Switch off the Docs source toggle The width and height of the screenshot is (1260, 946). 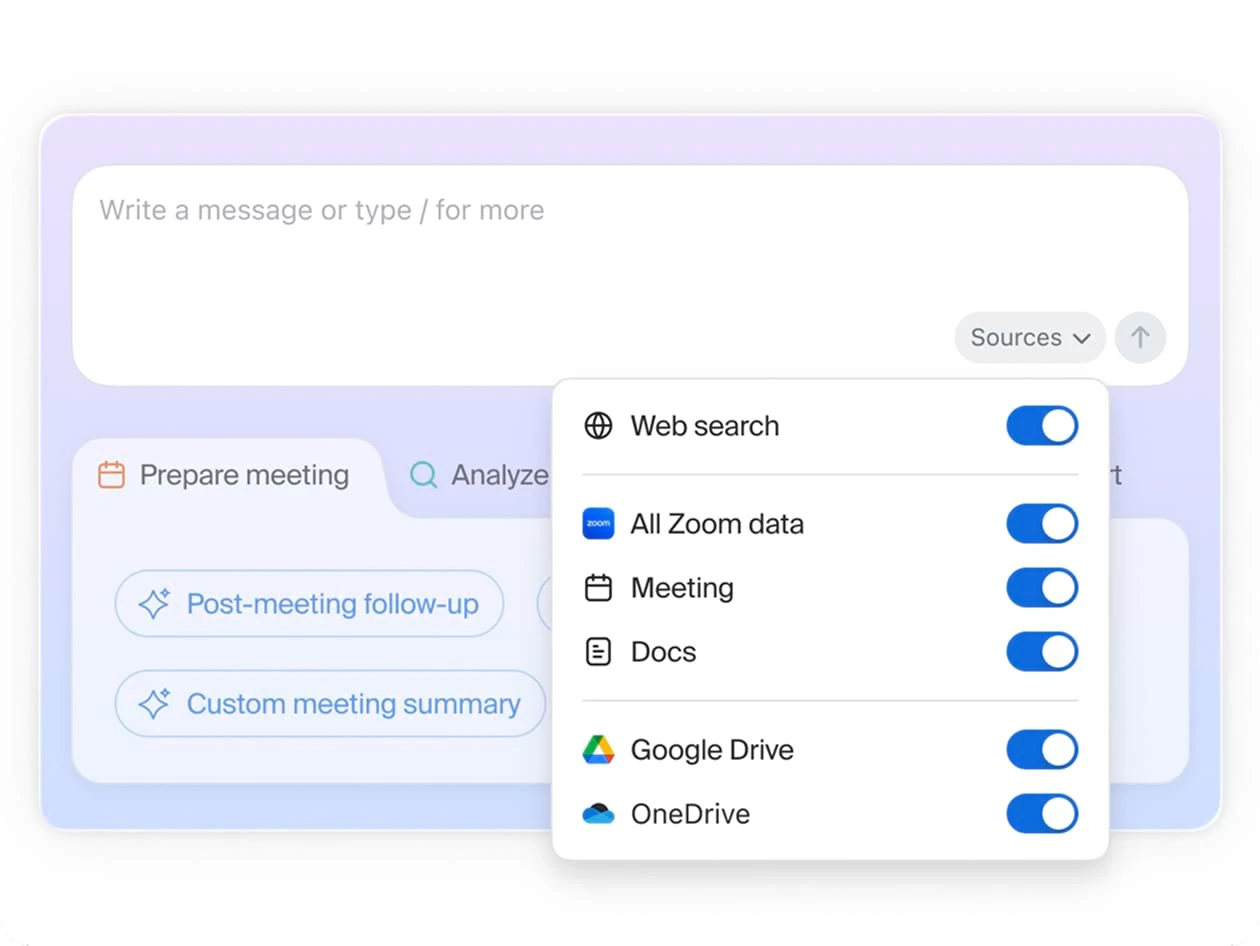point(1041,652)
